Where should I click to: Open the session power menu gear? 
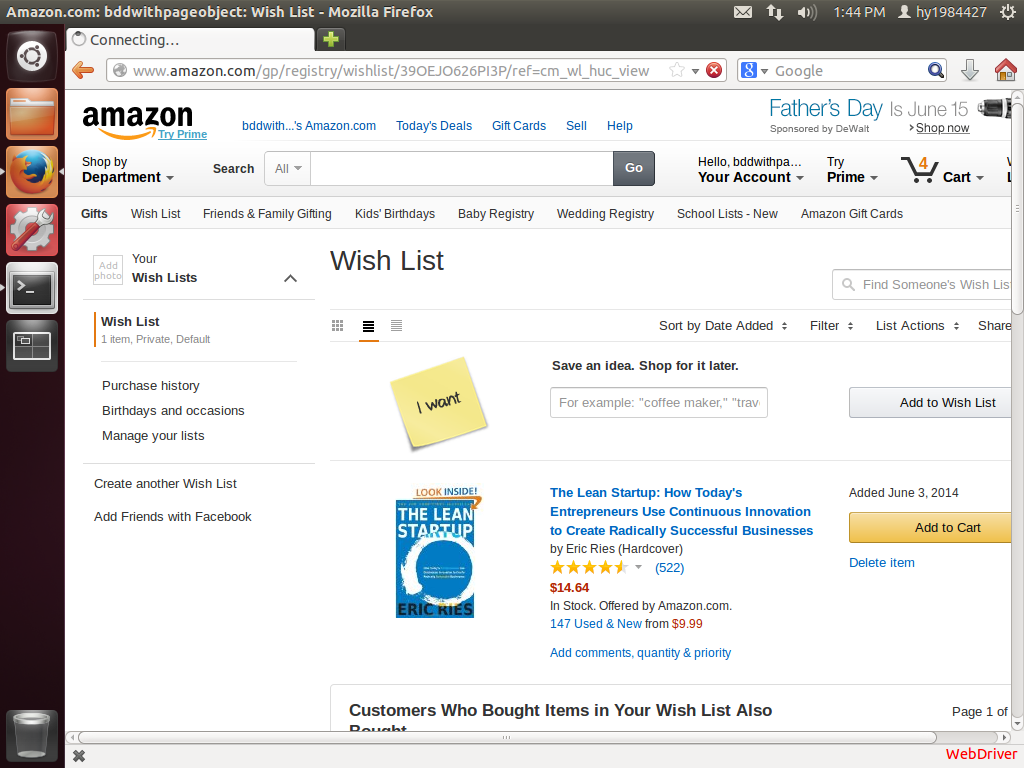(x=1008, y=12)
